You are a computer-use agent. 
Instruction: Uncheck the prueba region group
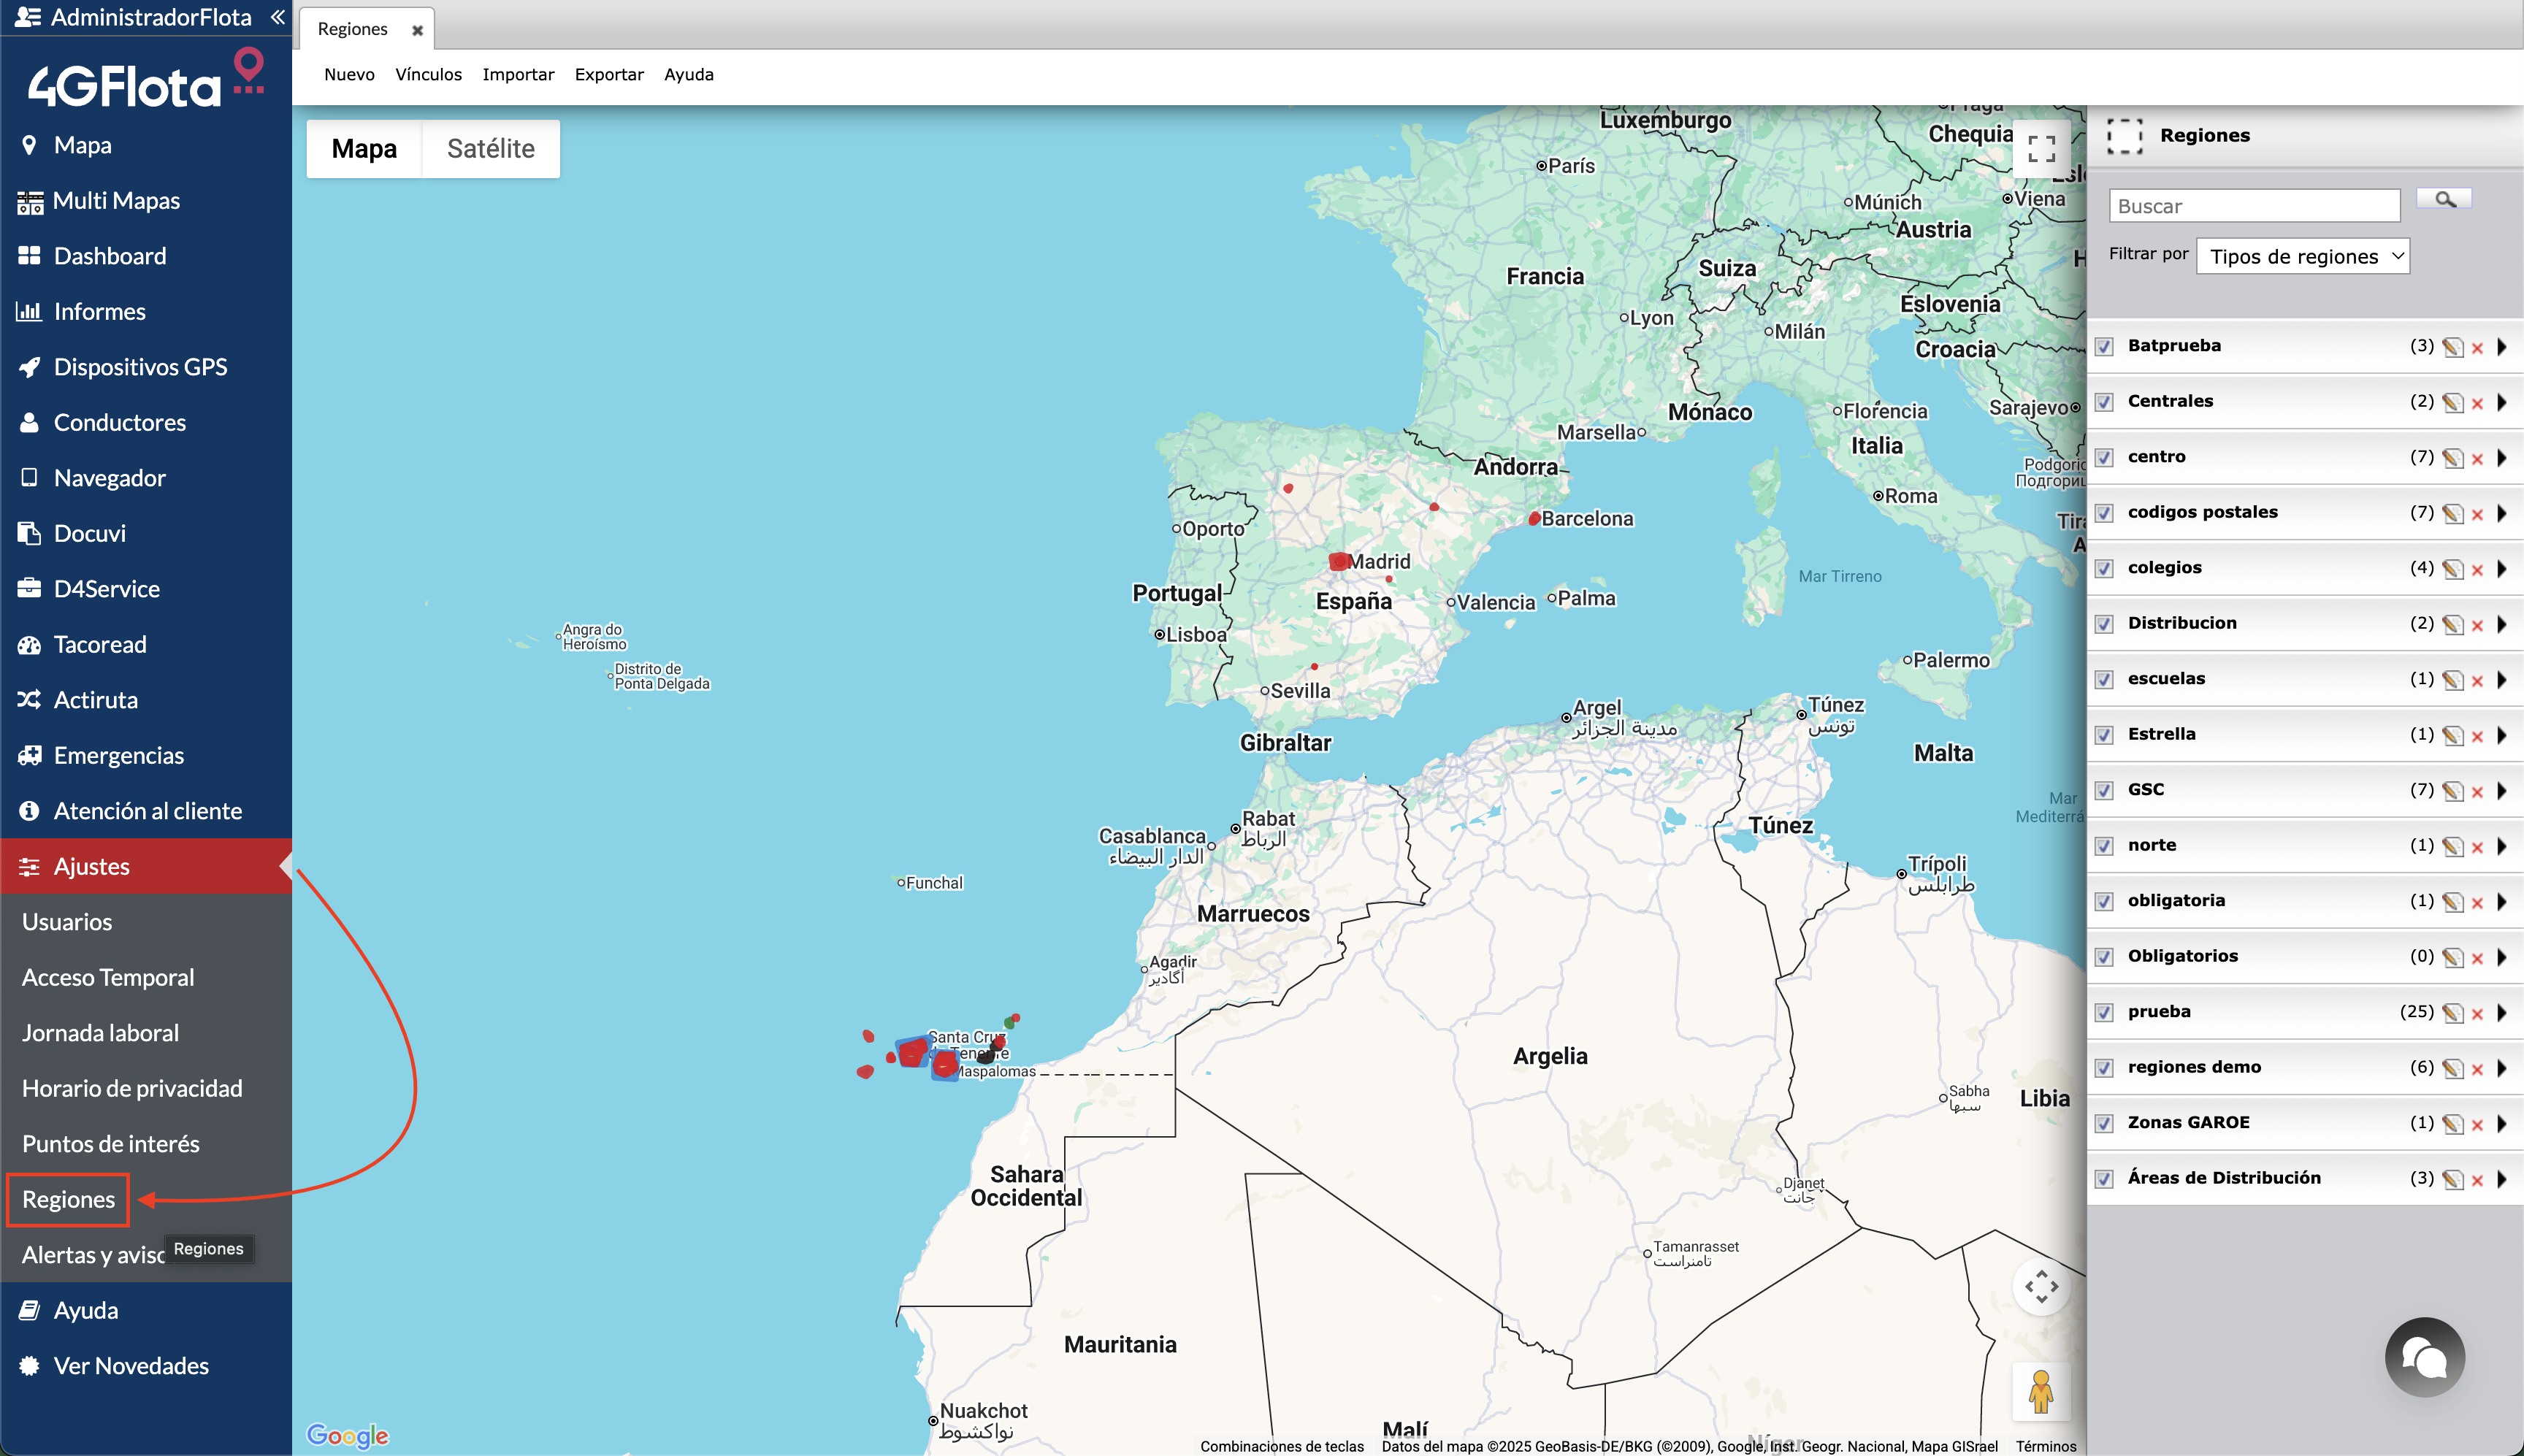click(2105, 1011)
